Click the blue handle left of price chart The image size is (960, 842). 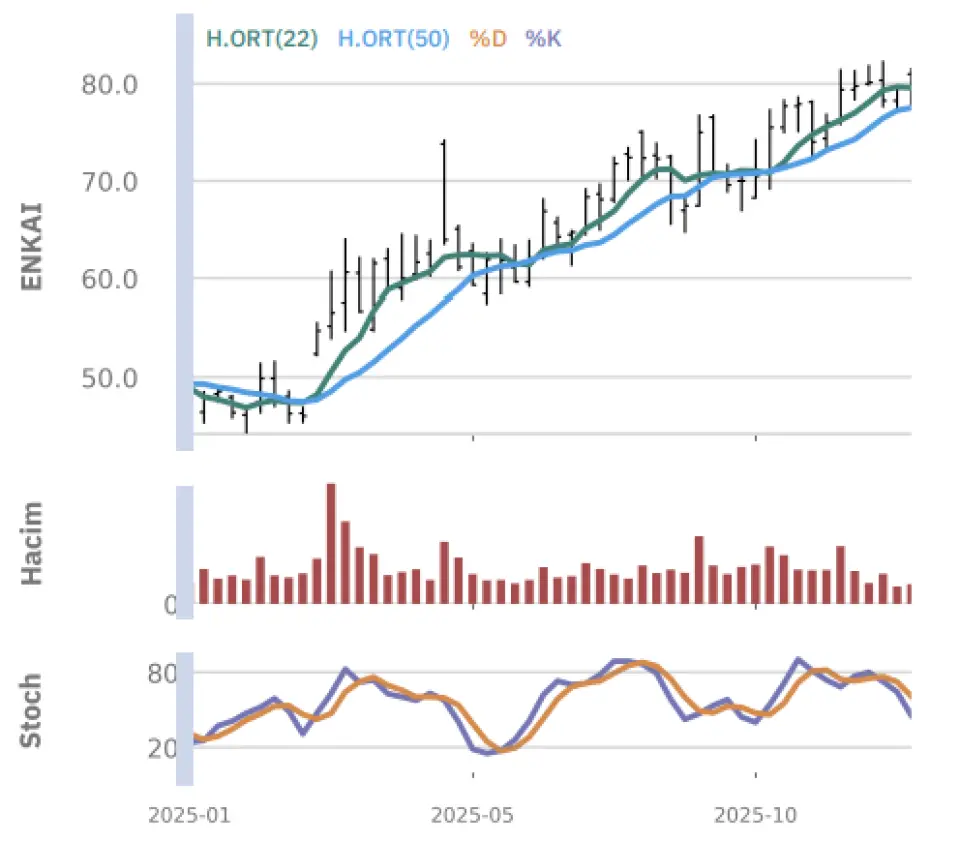(185, 230)
